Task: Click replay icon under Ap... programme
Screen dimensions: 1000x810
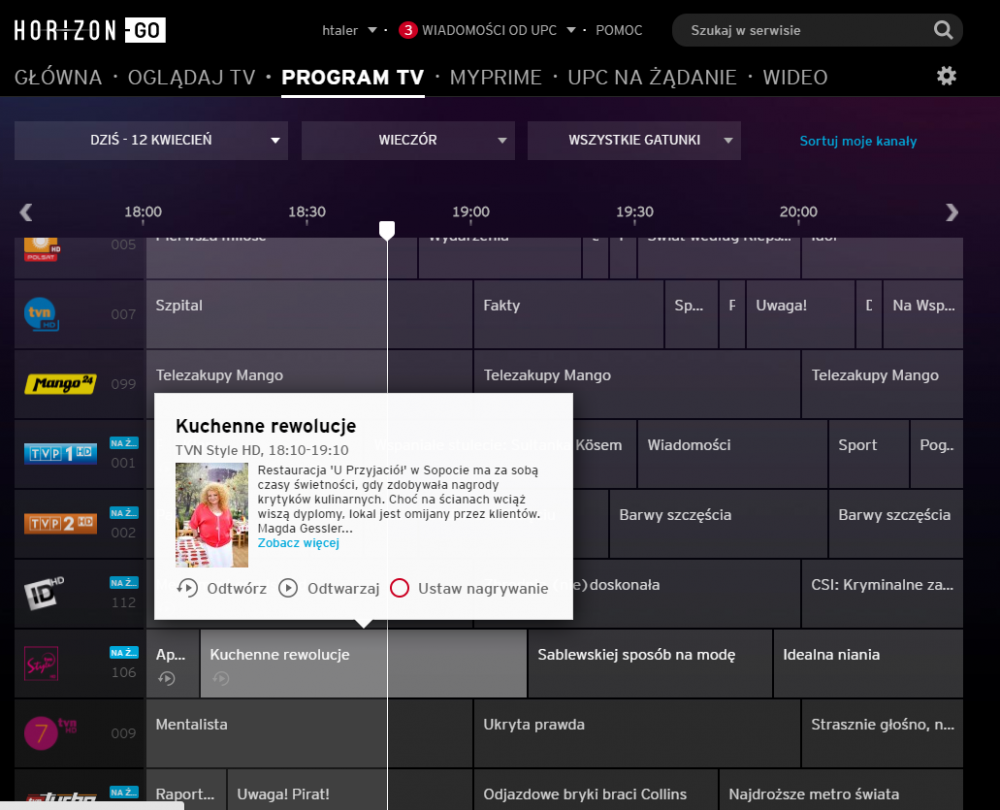Action: (x=166, y=678)
